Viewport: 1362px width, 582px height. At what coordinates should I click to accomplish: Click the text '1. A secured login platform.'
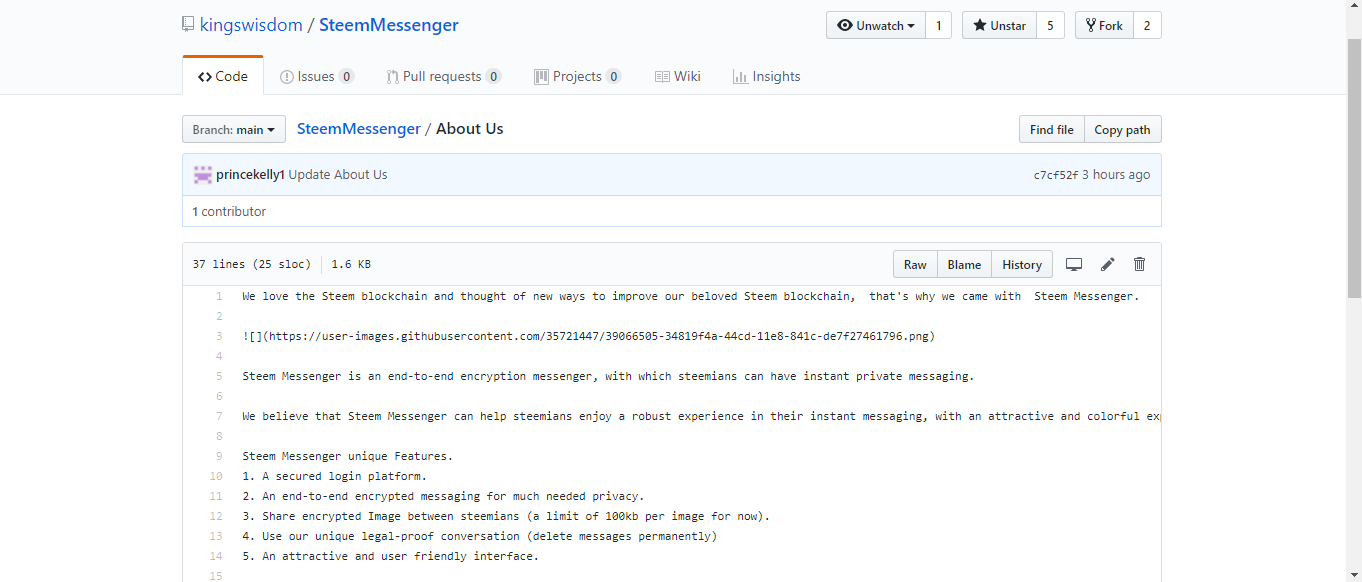[x=335, y=476]
